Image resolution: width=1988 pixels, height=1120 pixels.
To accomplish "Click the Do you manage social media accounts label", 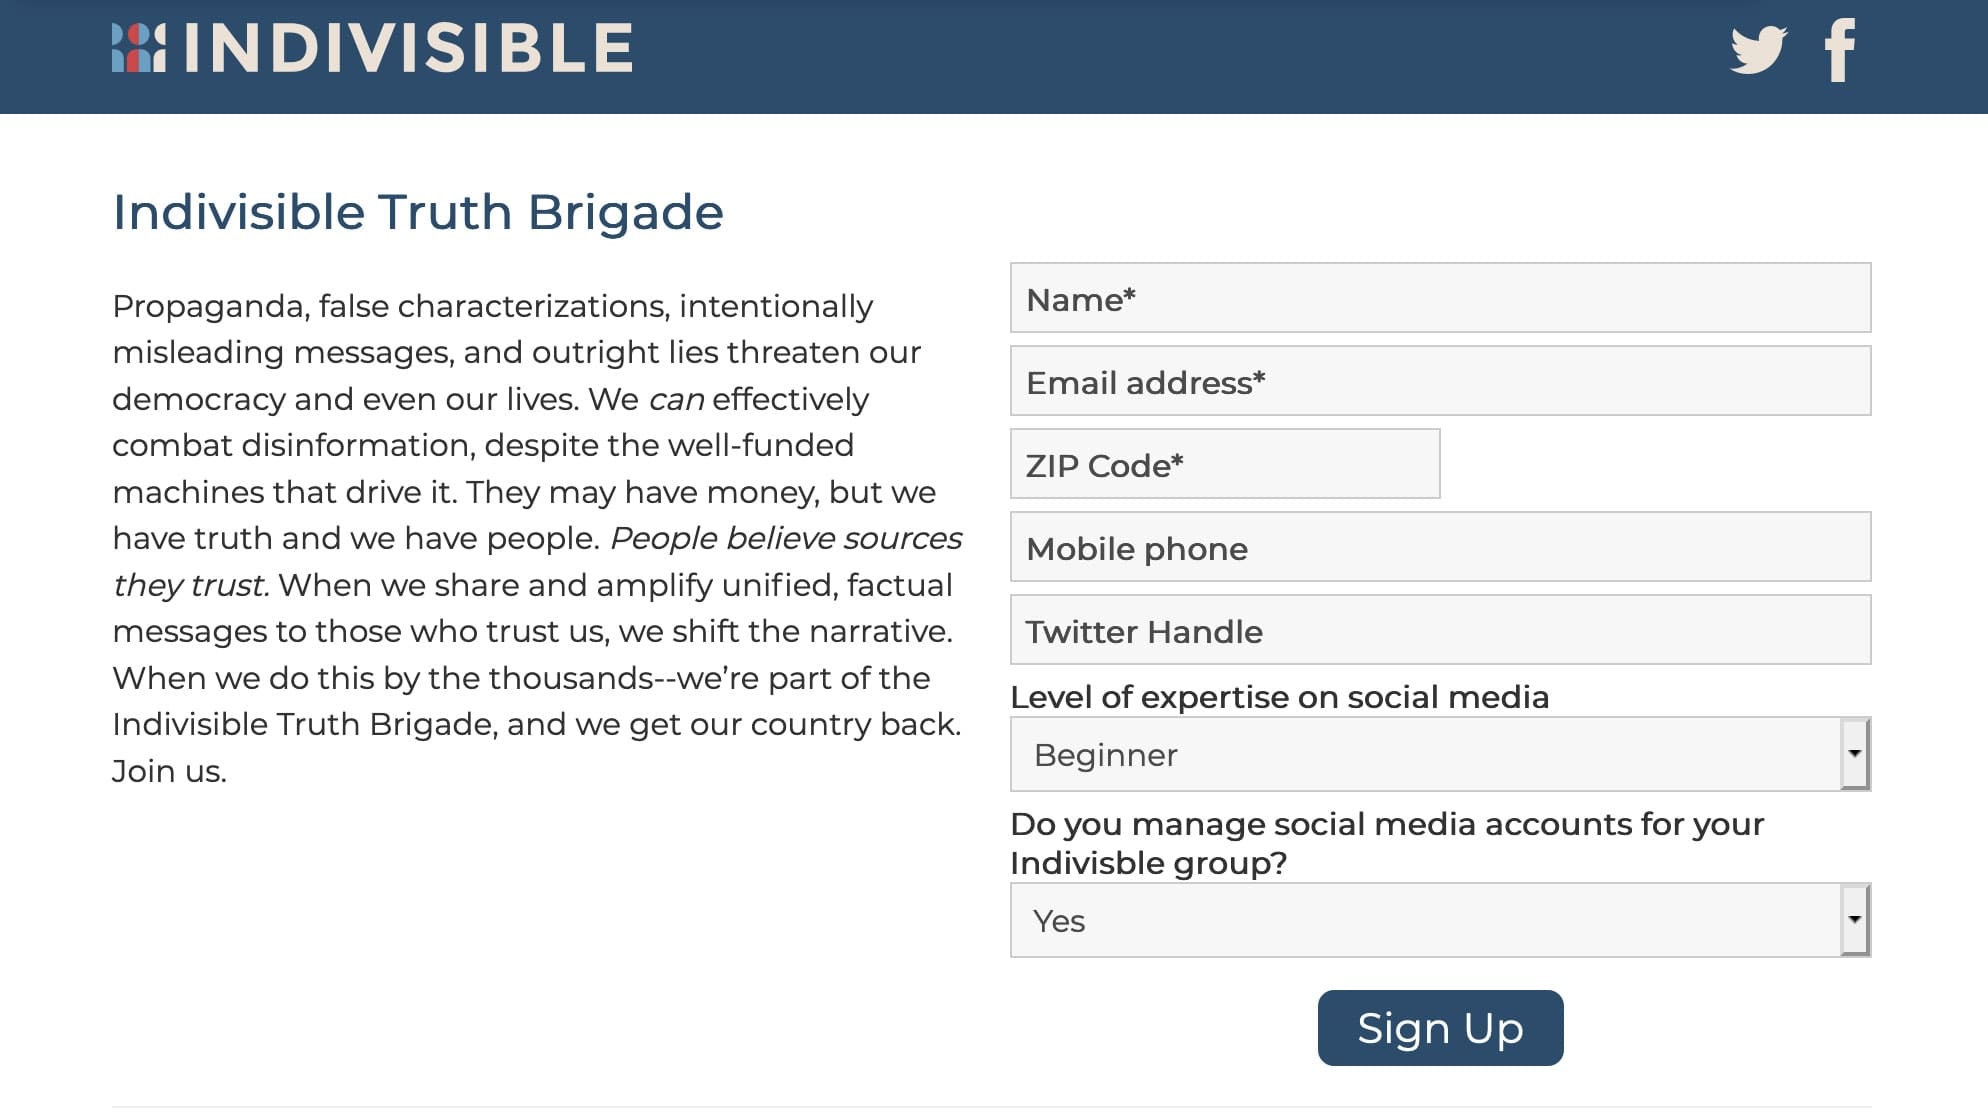I will pyautogui.click(x=1387, y=843).
